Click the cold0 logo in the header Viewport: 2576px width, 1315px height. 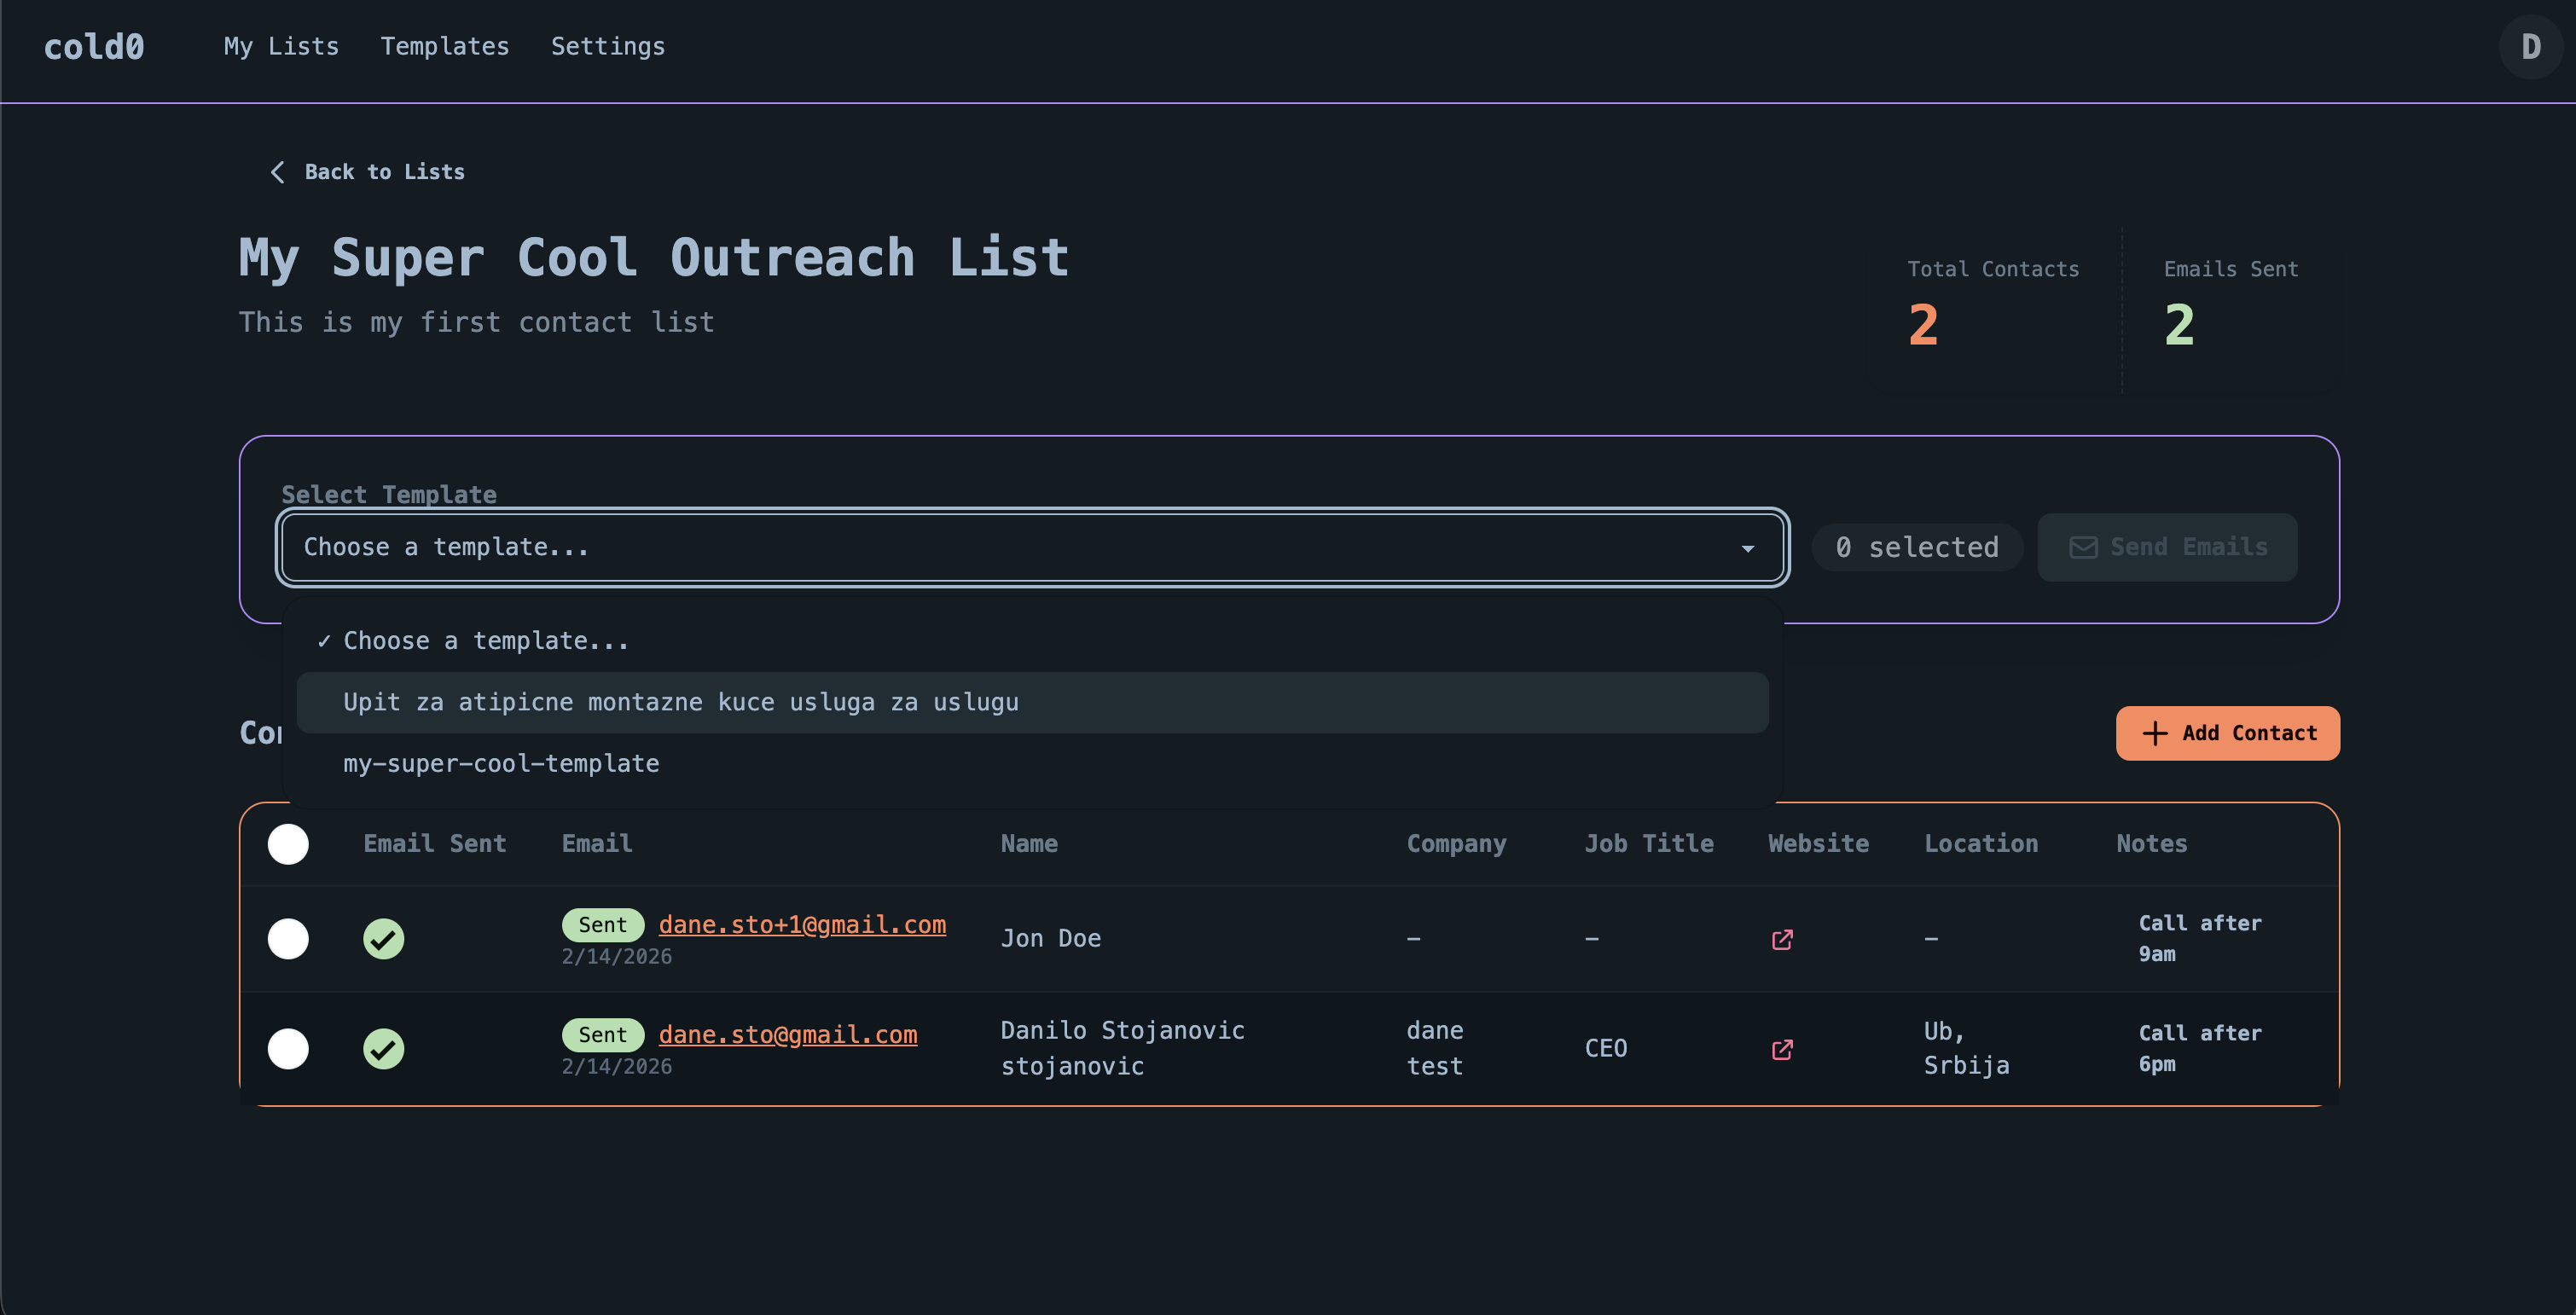click(93, 46)
